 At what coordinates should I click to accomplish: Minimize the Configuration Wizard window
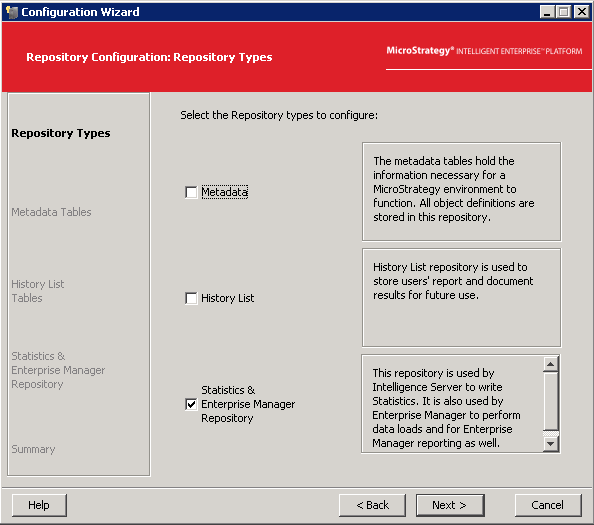[x=547, y=12]
